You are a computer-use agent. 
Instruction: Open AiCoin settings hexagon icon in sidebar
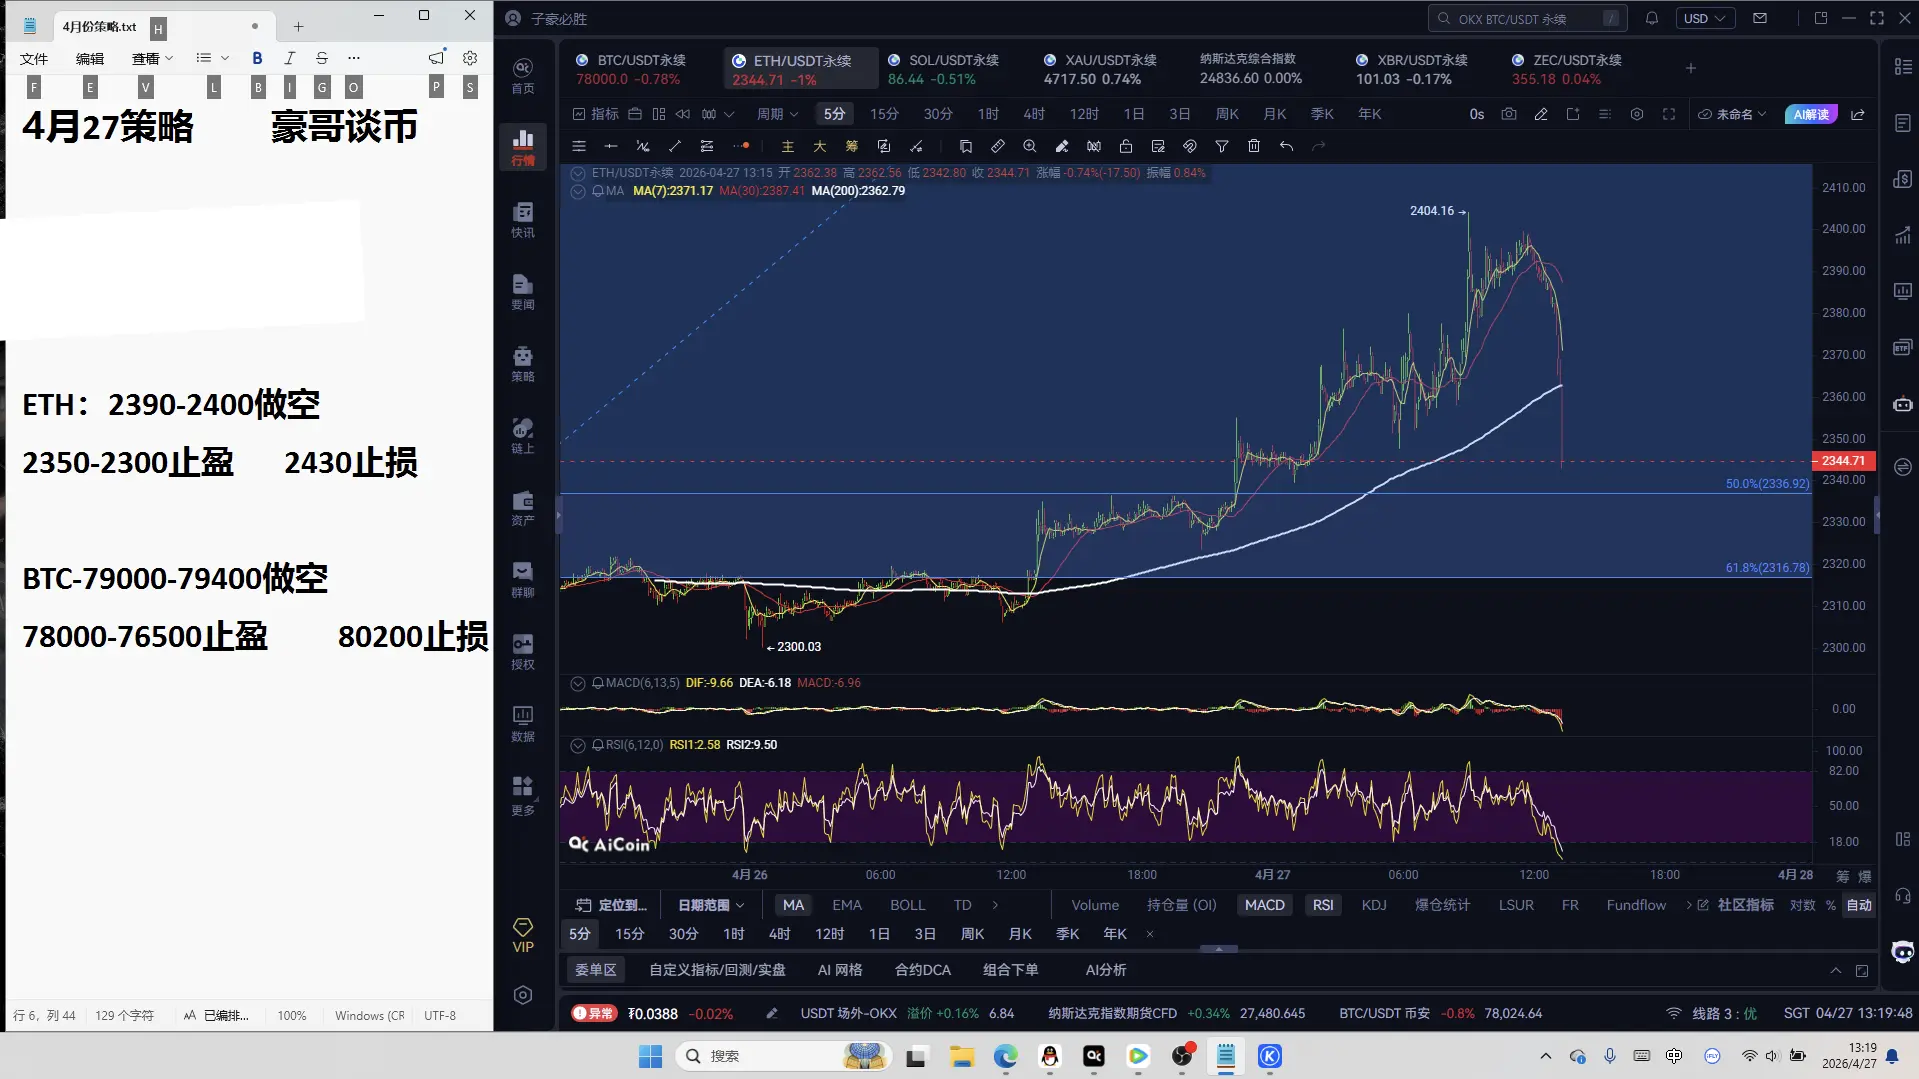523,995
